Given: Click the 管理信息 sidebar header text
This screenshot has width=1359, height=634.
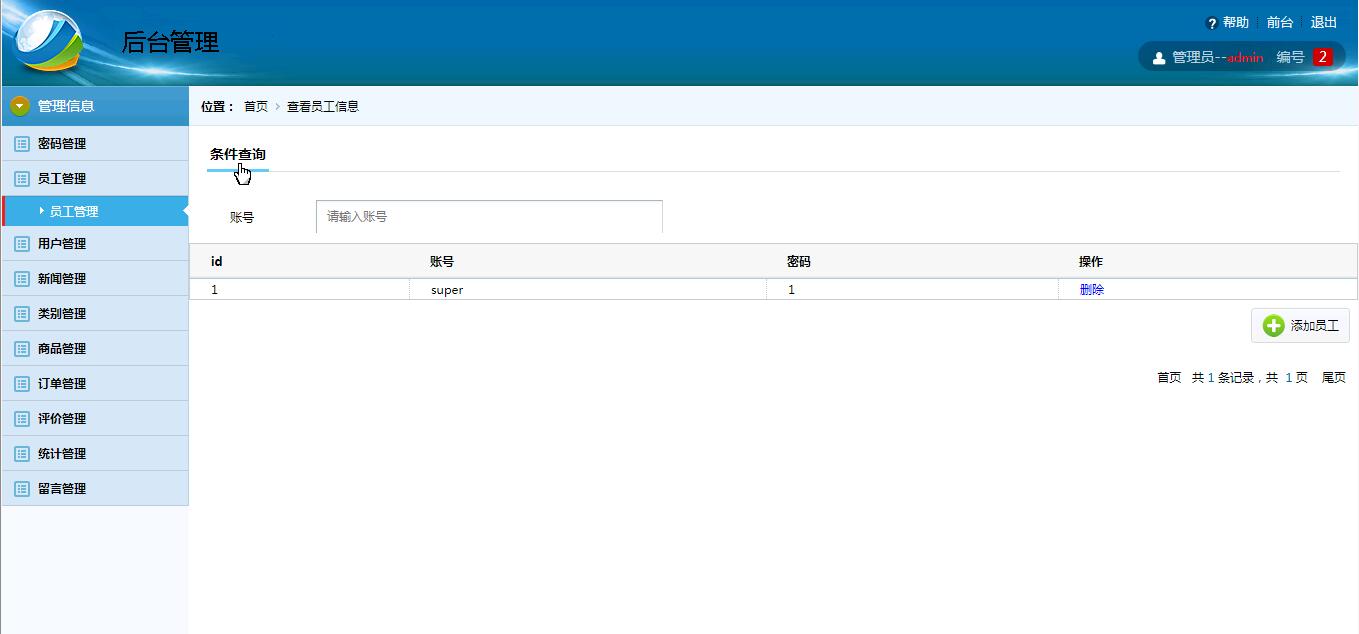Looking at the screenshot, I should tap(66, 106).
